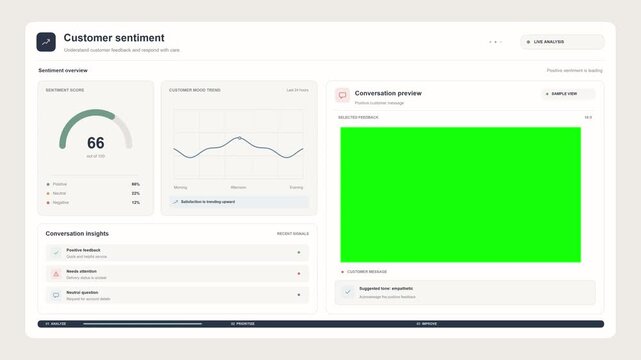Click the Morning axis label
This screenshot has width=641, height=360.
[x=180, y=188]
